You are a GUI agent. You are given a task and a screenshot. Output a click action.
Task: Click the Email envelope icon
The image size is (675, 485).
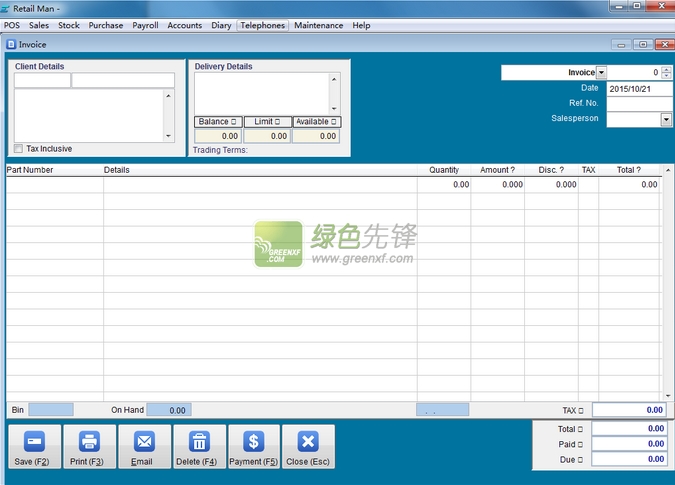click(145, 442)
